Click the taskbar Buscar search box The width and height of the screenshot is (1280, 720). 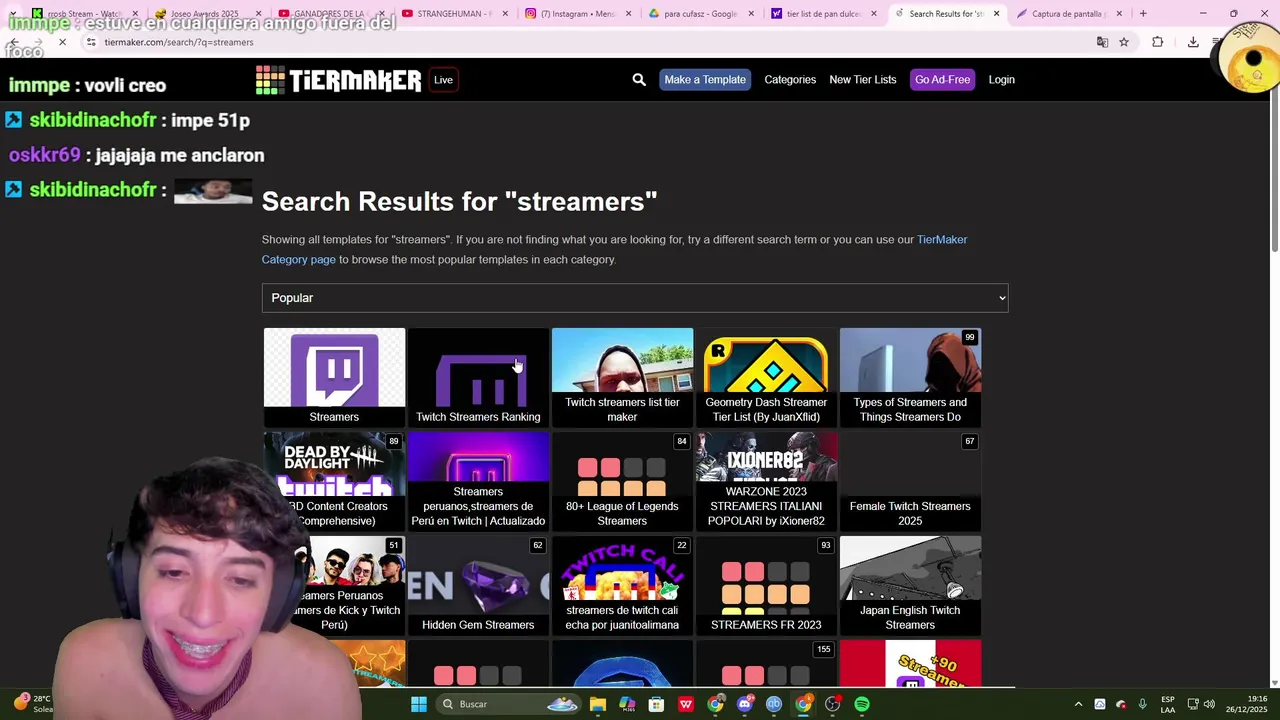pos(510,704)
